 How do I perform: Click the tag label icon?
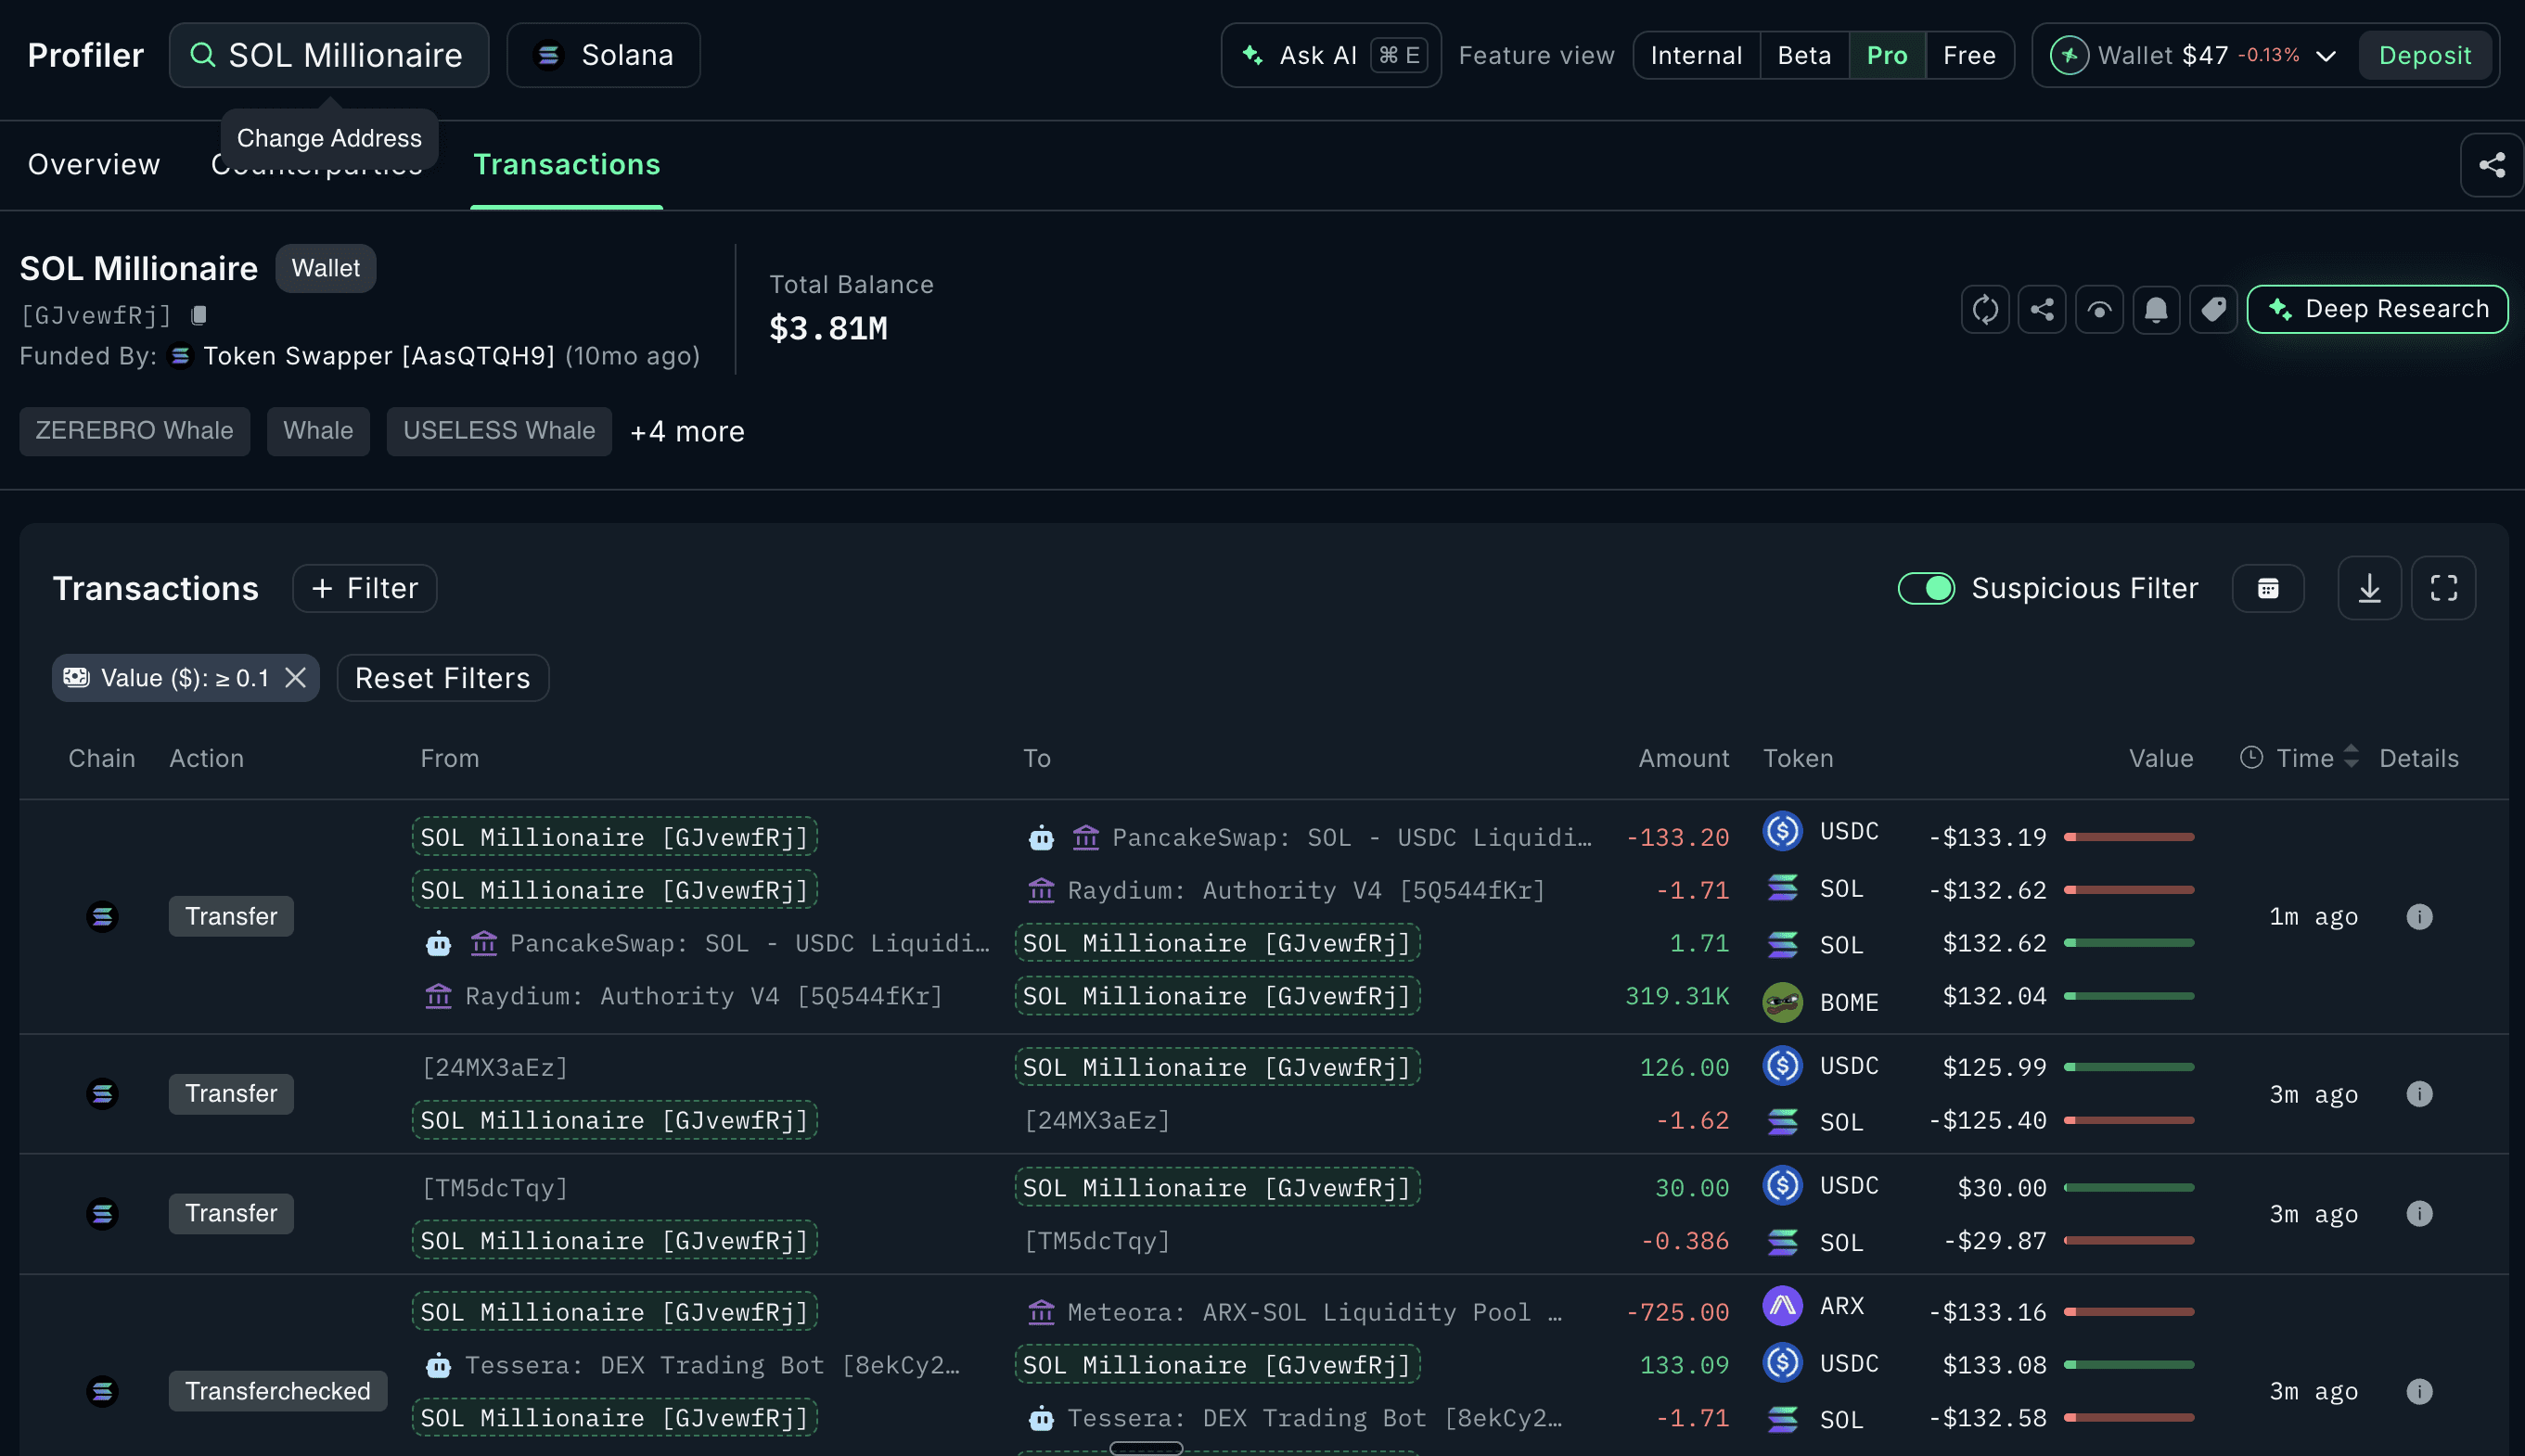coord(2213,310)
